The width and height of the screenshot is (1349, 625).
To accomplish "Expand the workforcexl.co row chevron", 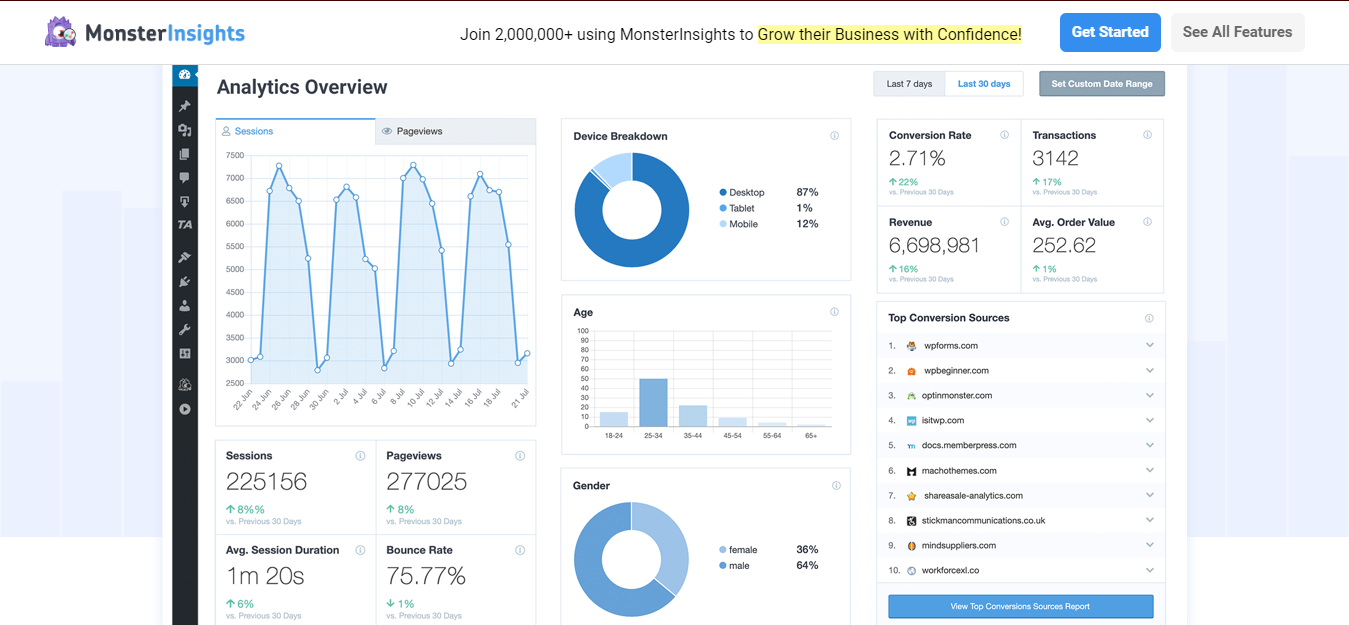I will pos(1150,570).
